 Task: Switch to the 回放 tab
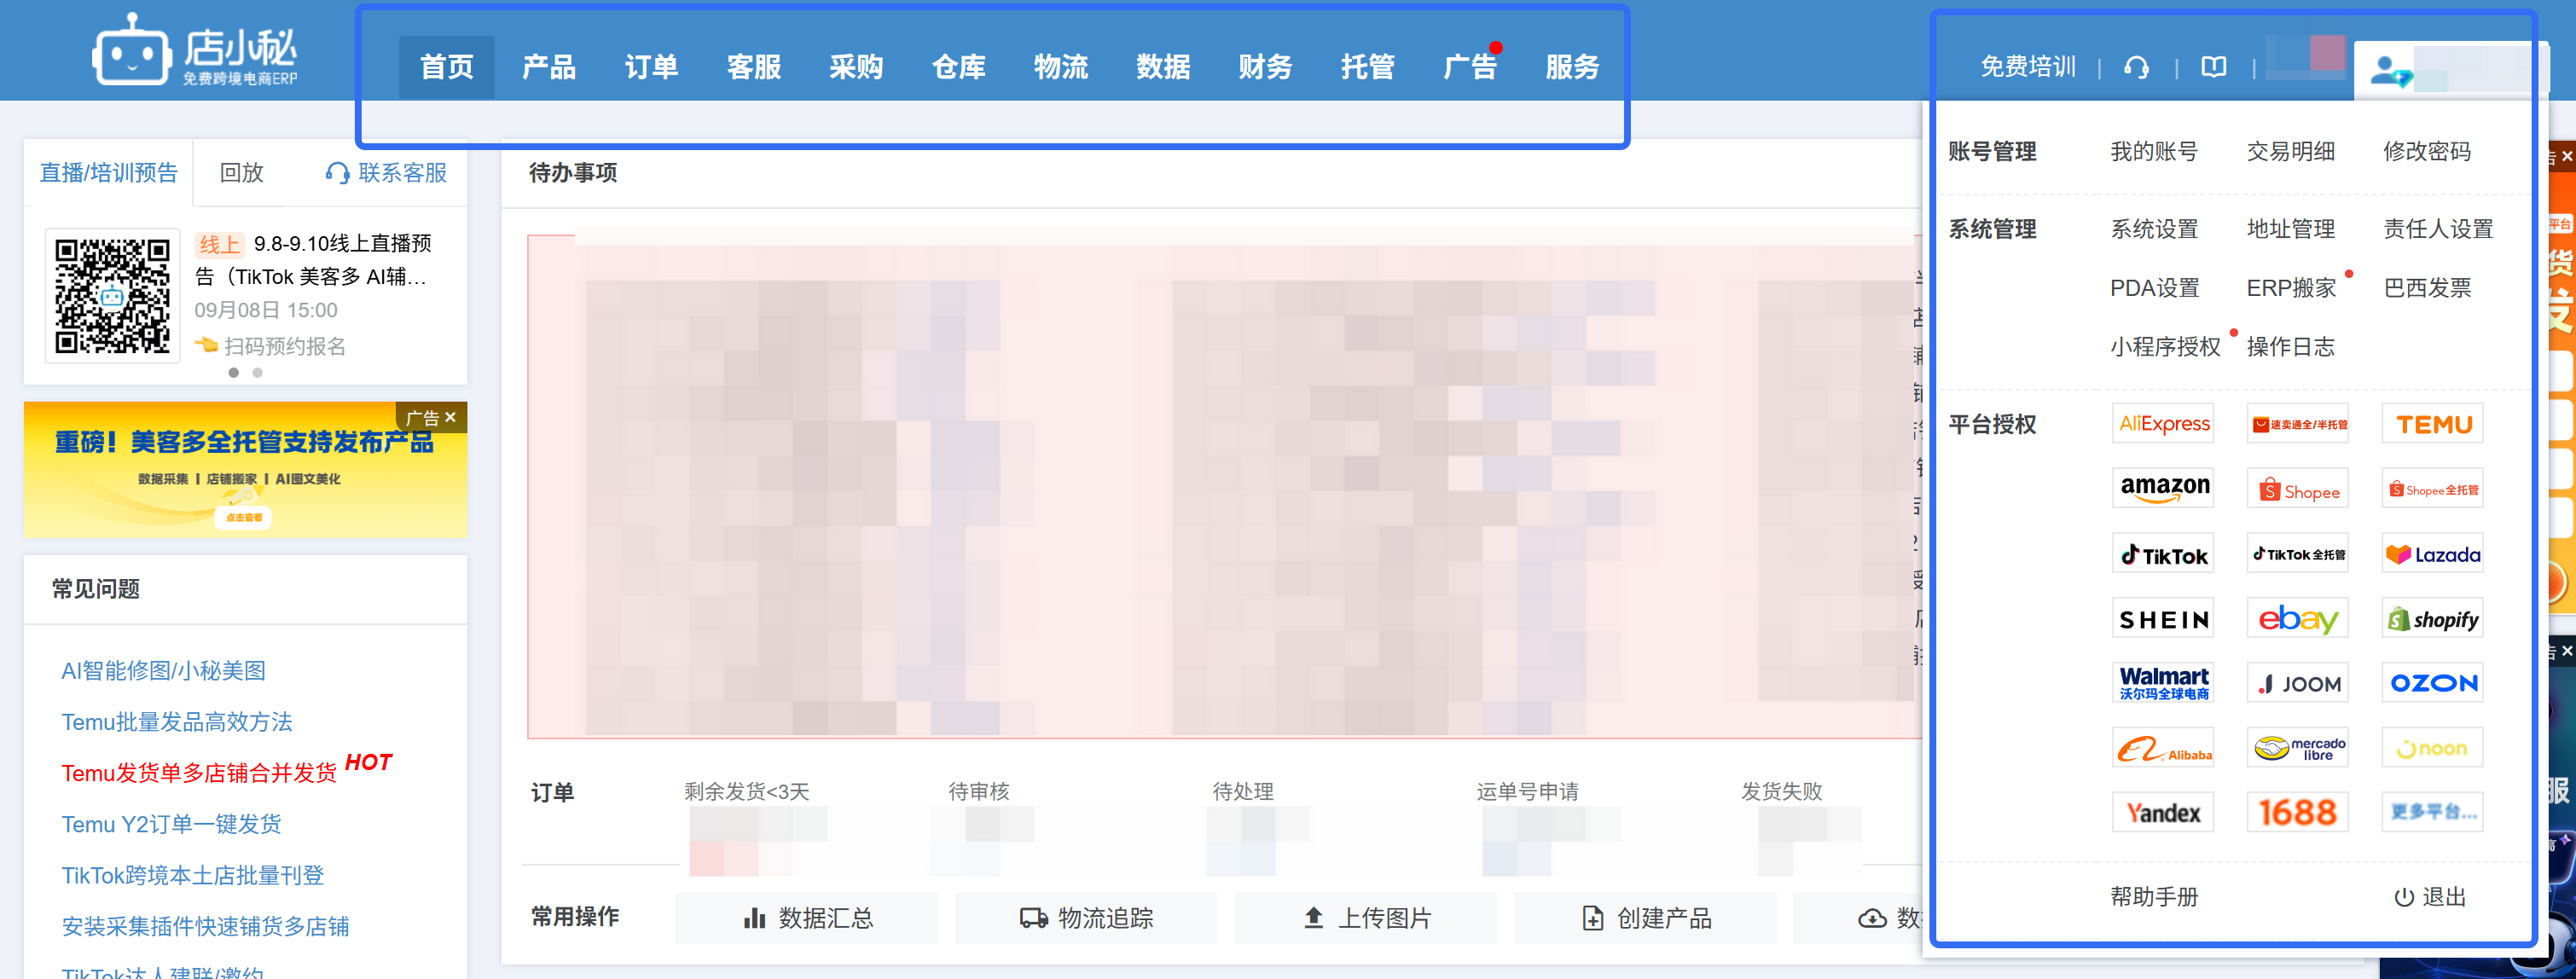(x=241, y=173)
